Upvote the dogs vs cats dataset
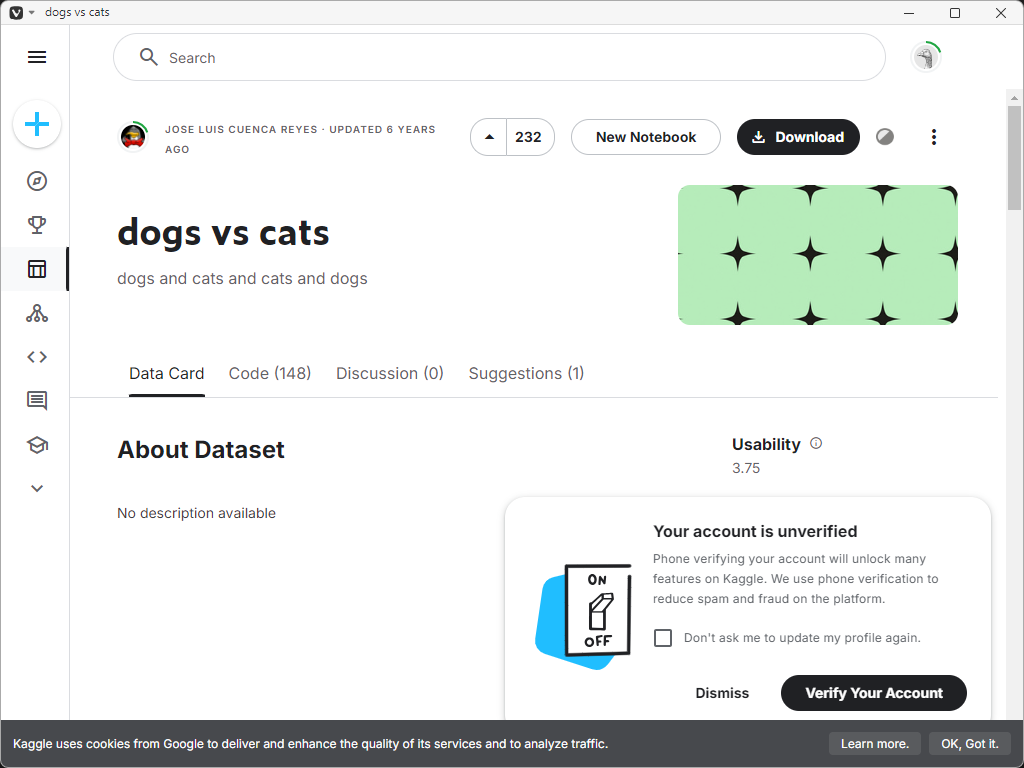1024x768 pixels. (x=489, y=137)
